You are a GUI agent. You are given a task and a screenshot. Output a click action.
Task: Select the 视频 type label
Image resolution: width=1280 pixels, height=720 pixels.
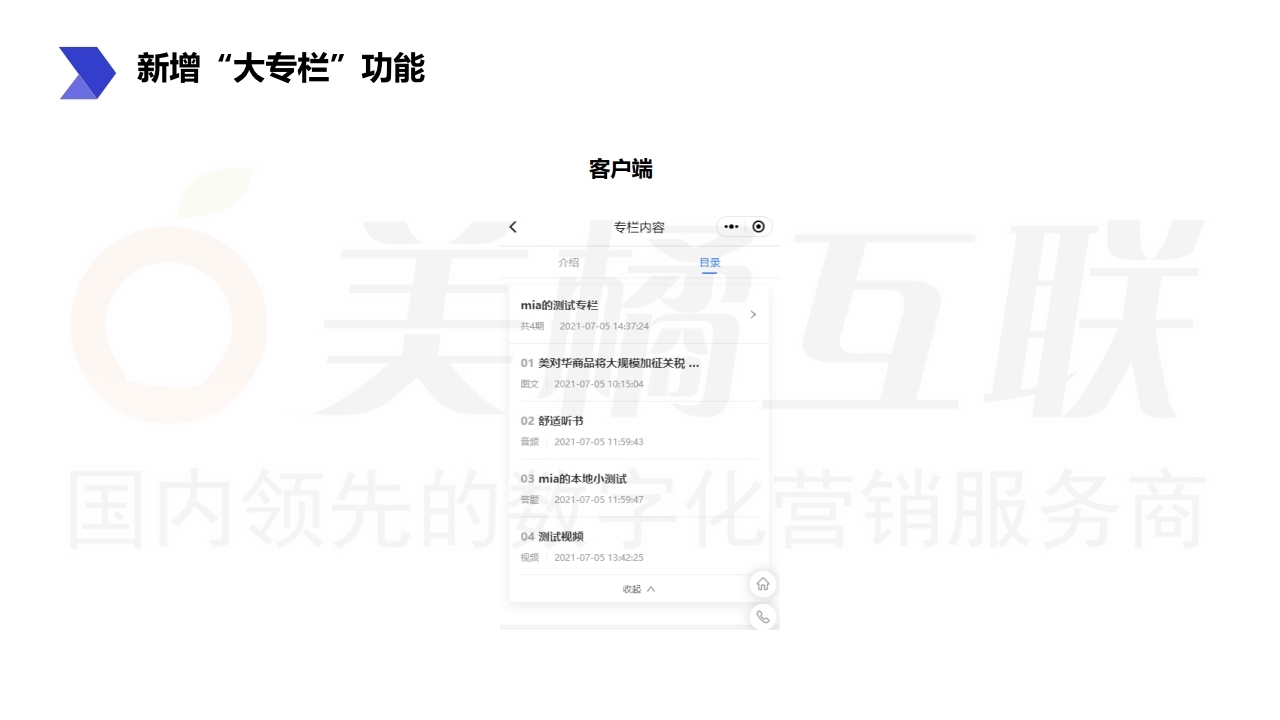pos(530,558)
